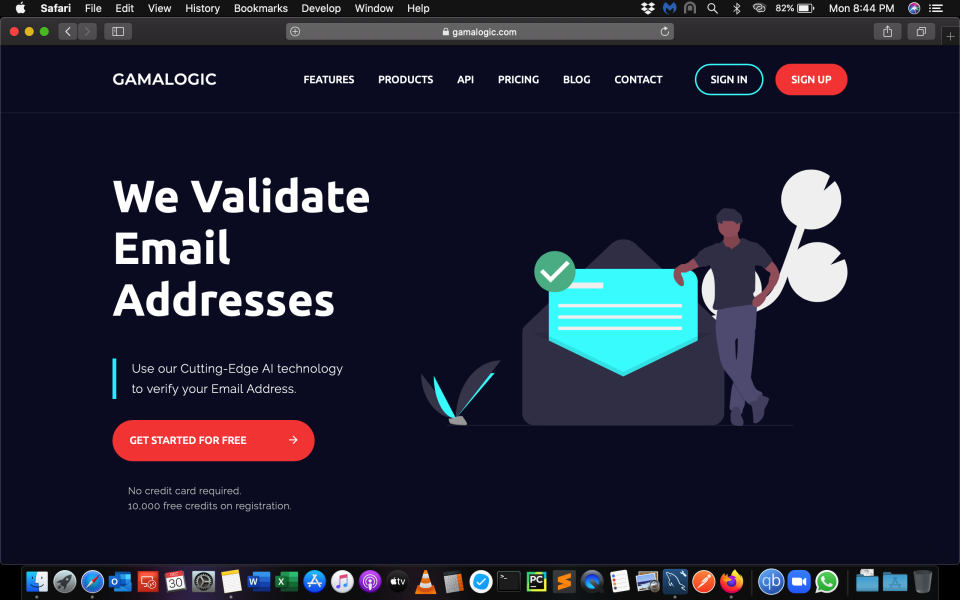Open the PRICING page
The width and height of the screenshot is (960, 600).
pyautogui.click(x=518, y=79)
